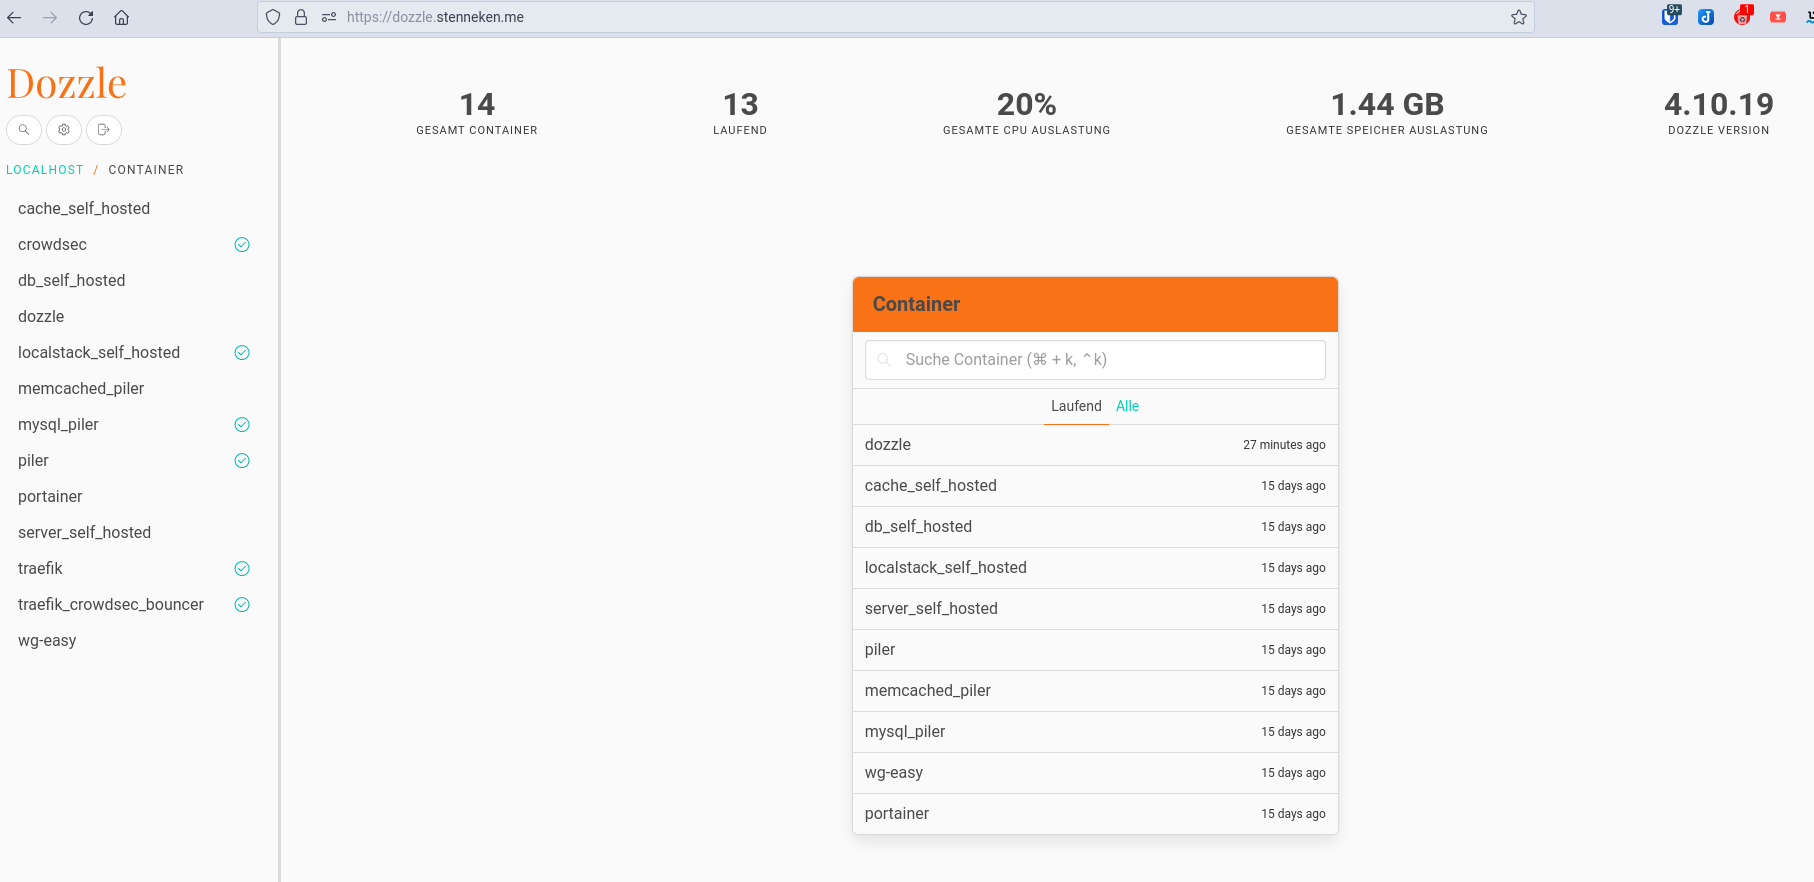The width and height of the screenshot is (1814, 882).
Task: Click the browser home icon
Action: click(122, 17)
